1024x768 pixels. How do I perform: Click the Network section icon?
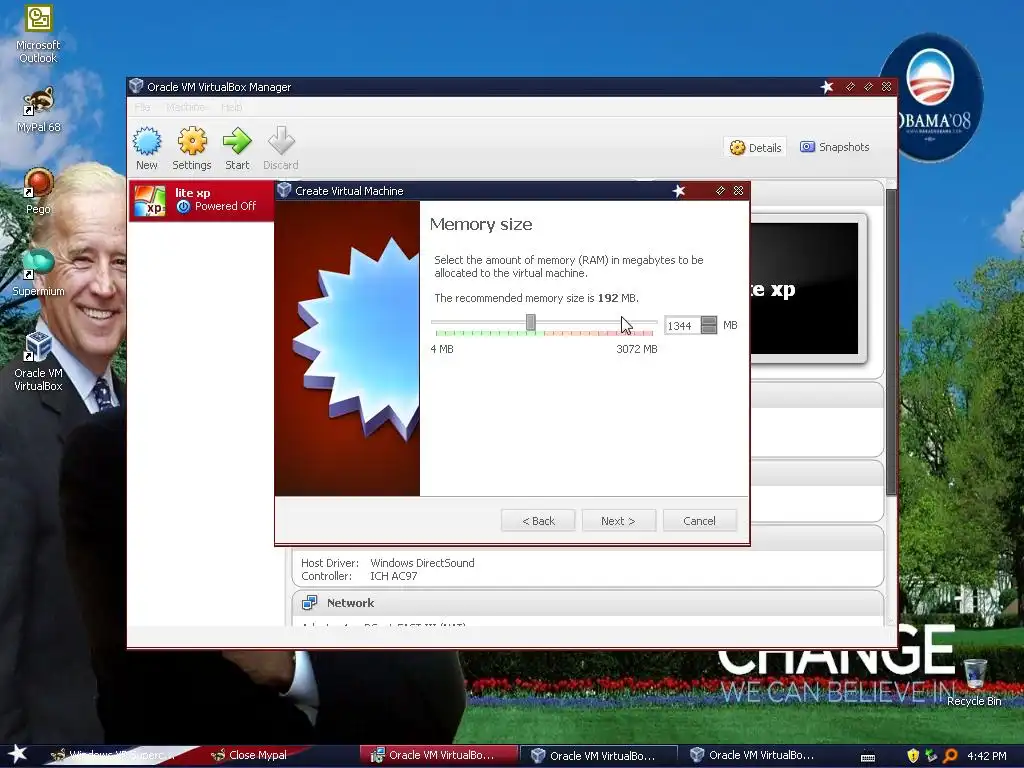(310, 603)
